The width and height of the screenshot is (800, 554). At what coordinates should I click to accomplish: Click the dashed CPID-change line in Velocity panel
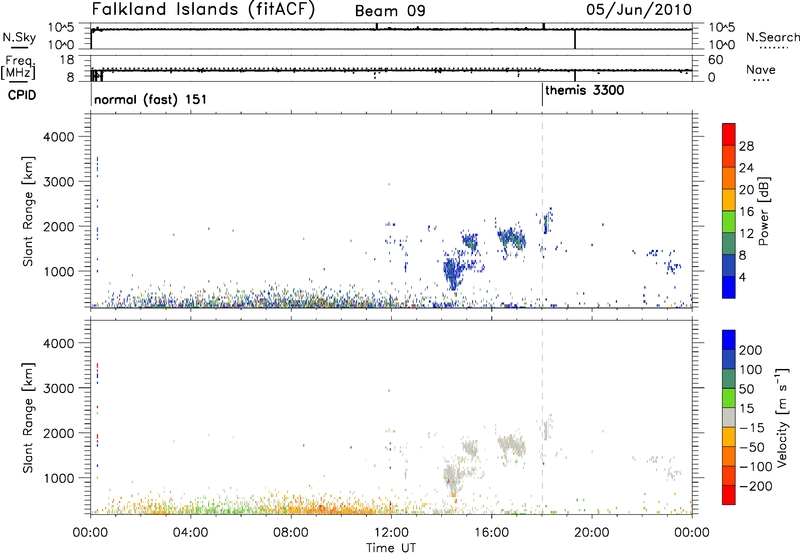[x=542, y=417]
